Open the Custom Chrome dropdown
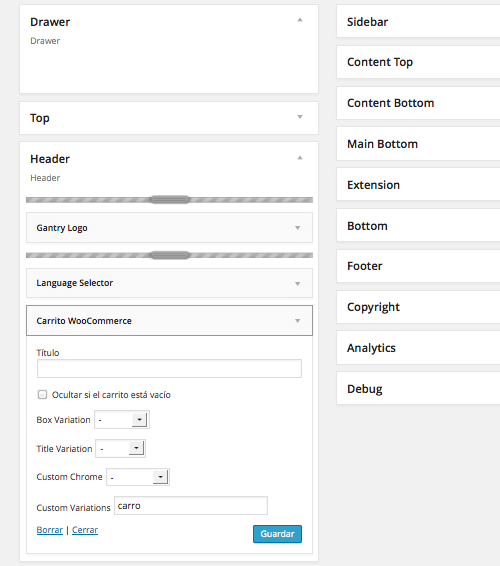 pyautogui.click(x=138, y=477)
